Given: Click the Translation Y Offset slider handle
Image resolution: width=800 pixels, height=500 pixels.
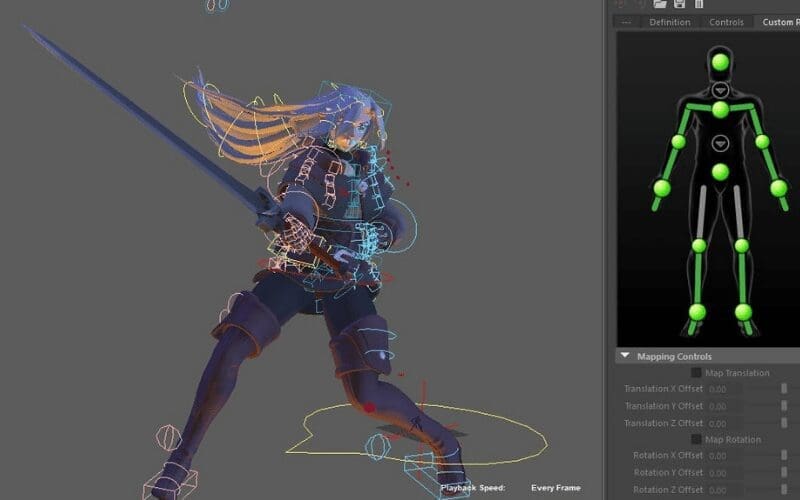Looking at the screenshot, I should click(x=784, y=406).
